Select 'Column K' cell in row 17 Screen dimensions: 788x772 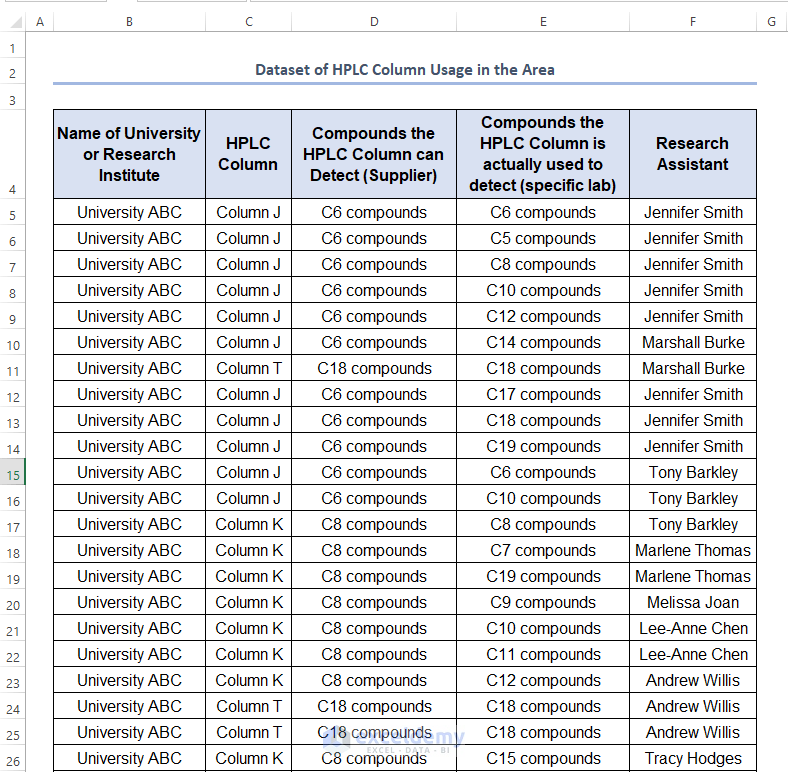point(248,524)
